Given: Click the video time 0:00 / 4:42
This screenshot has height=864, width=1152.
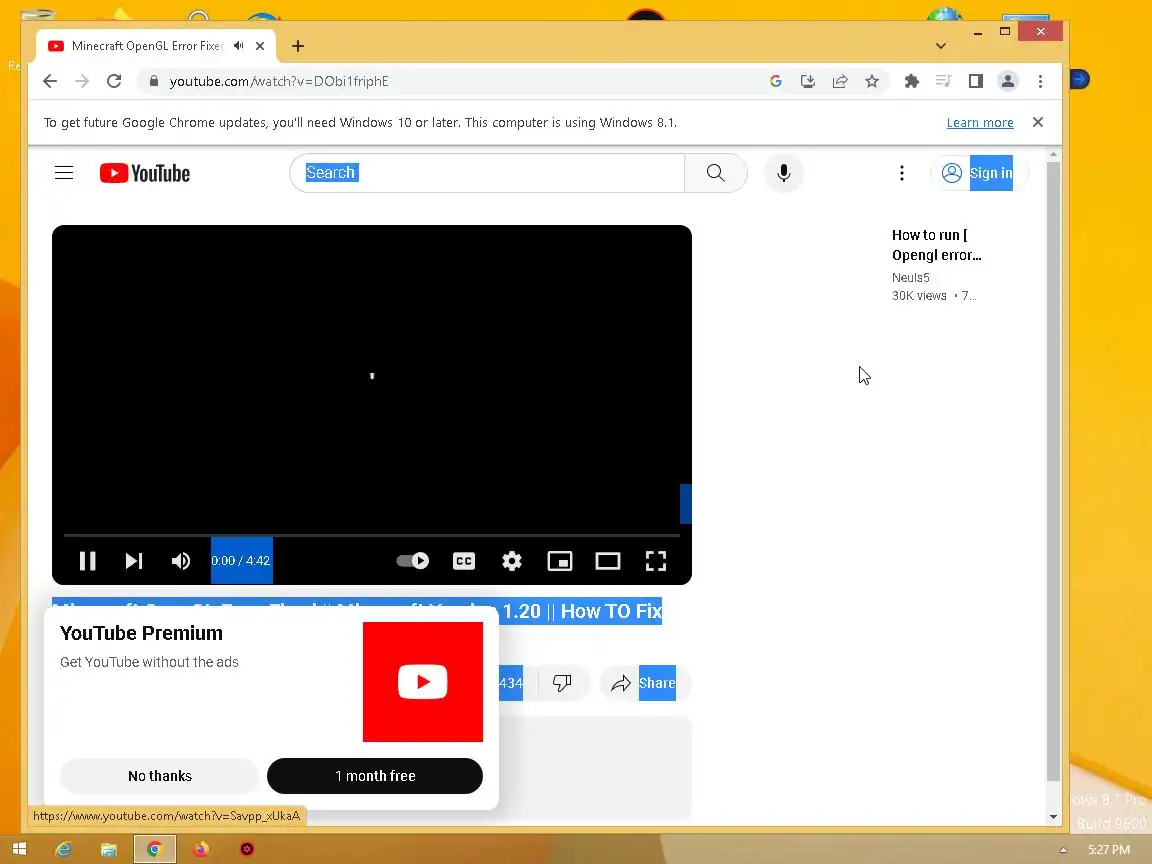Looking at the screenshot, I should [x=241, y=561].
